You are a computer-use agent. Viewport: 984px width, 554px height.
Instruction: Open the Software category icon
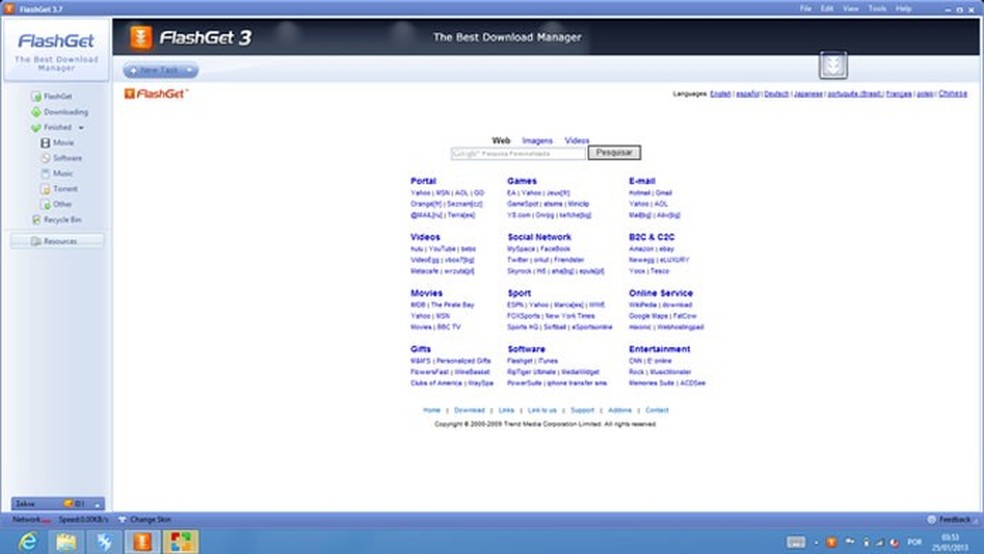45,158
